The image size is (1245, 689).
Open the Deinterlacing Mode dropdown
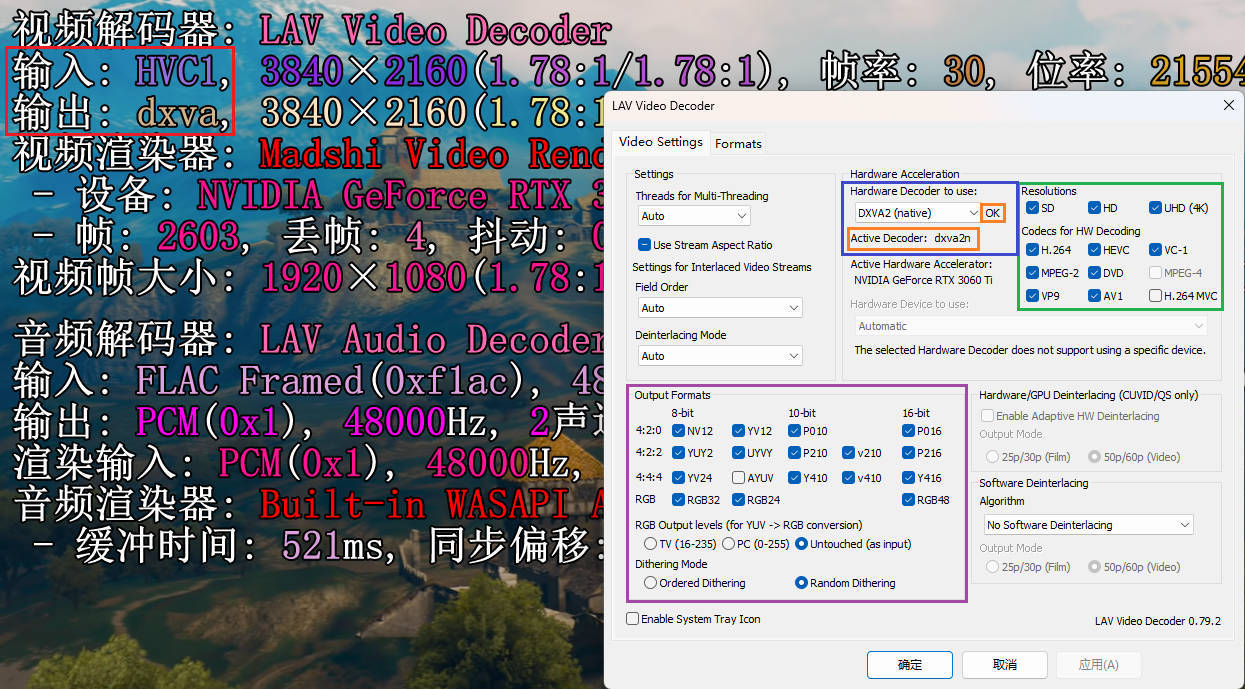720,356
